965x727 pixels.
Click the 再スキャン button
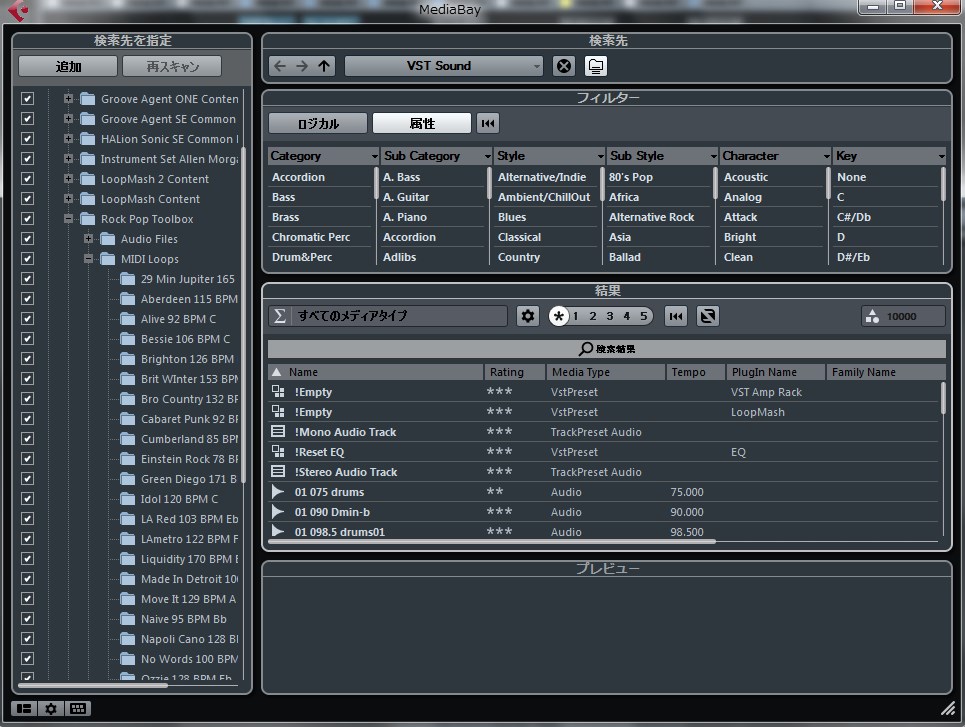[x=172, y=66]
